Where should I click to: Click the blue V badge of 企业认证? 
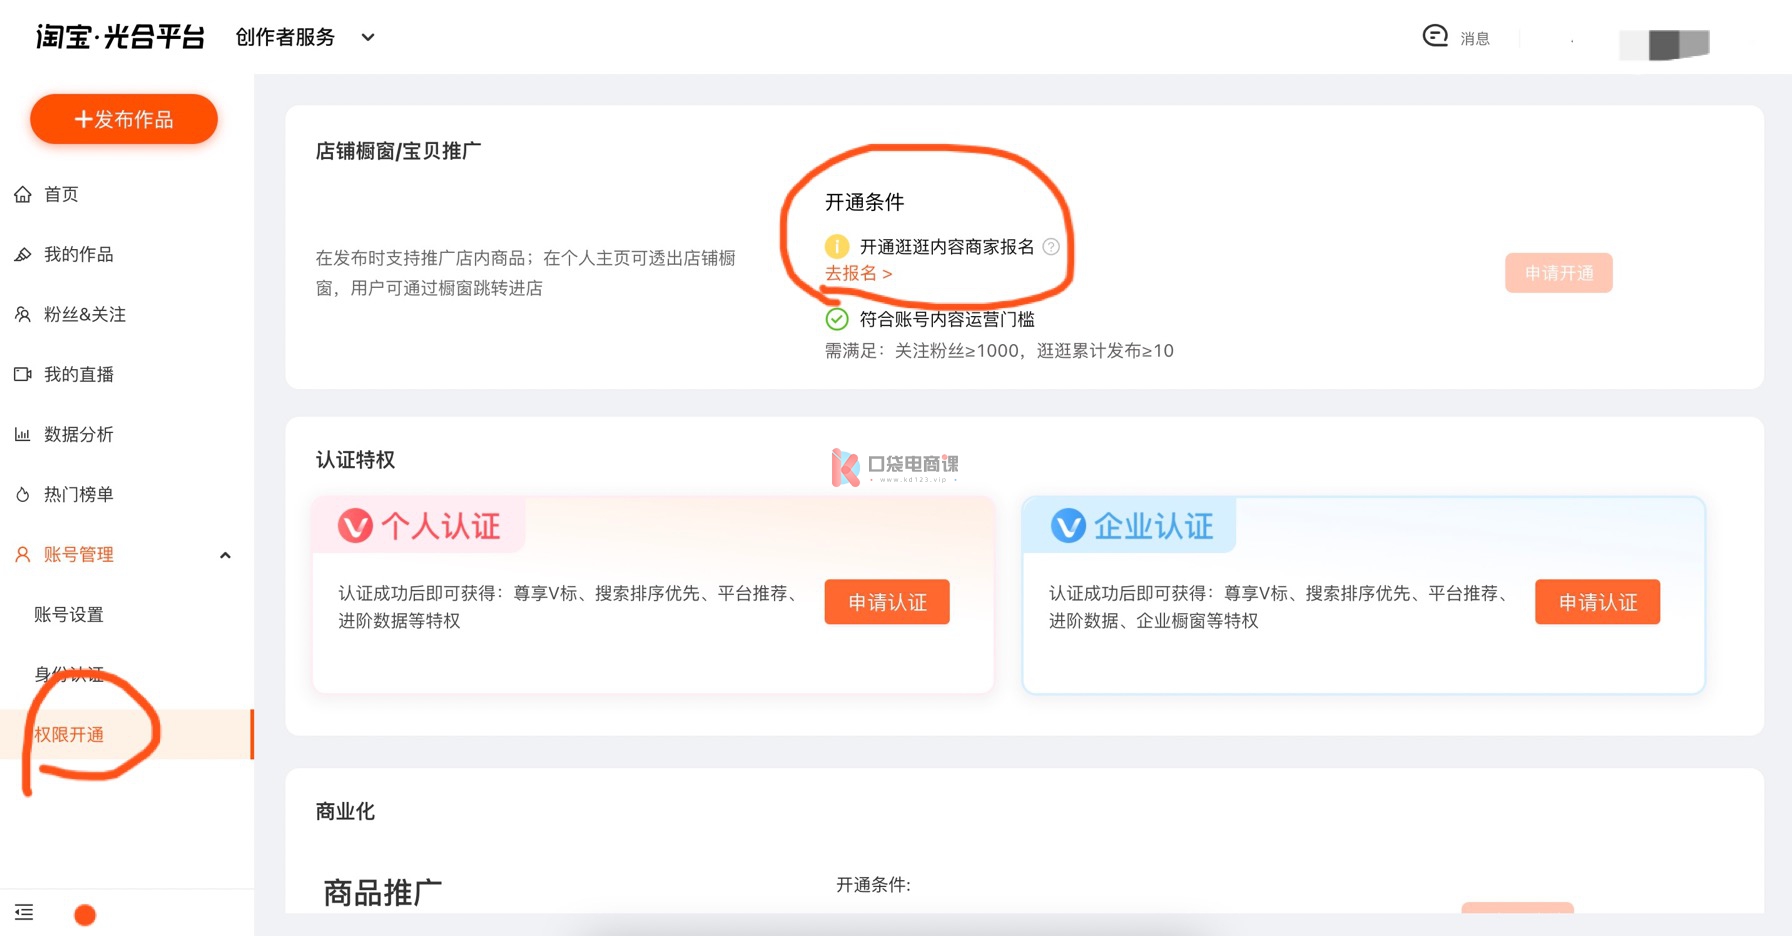pos(1068,525)
